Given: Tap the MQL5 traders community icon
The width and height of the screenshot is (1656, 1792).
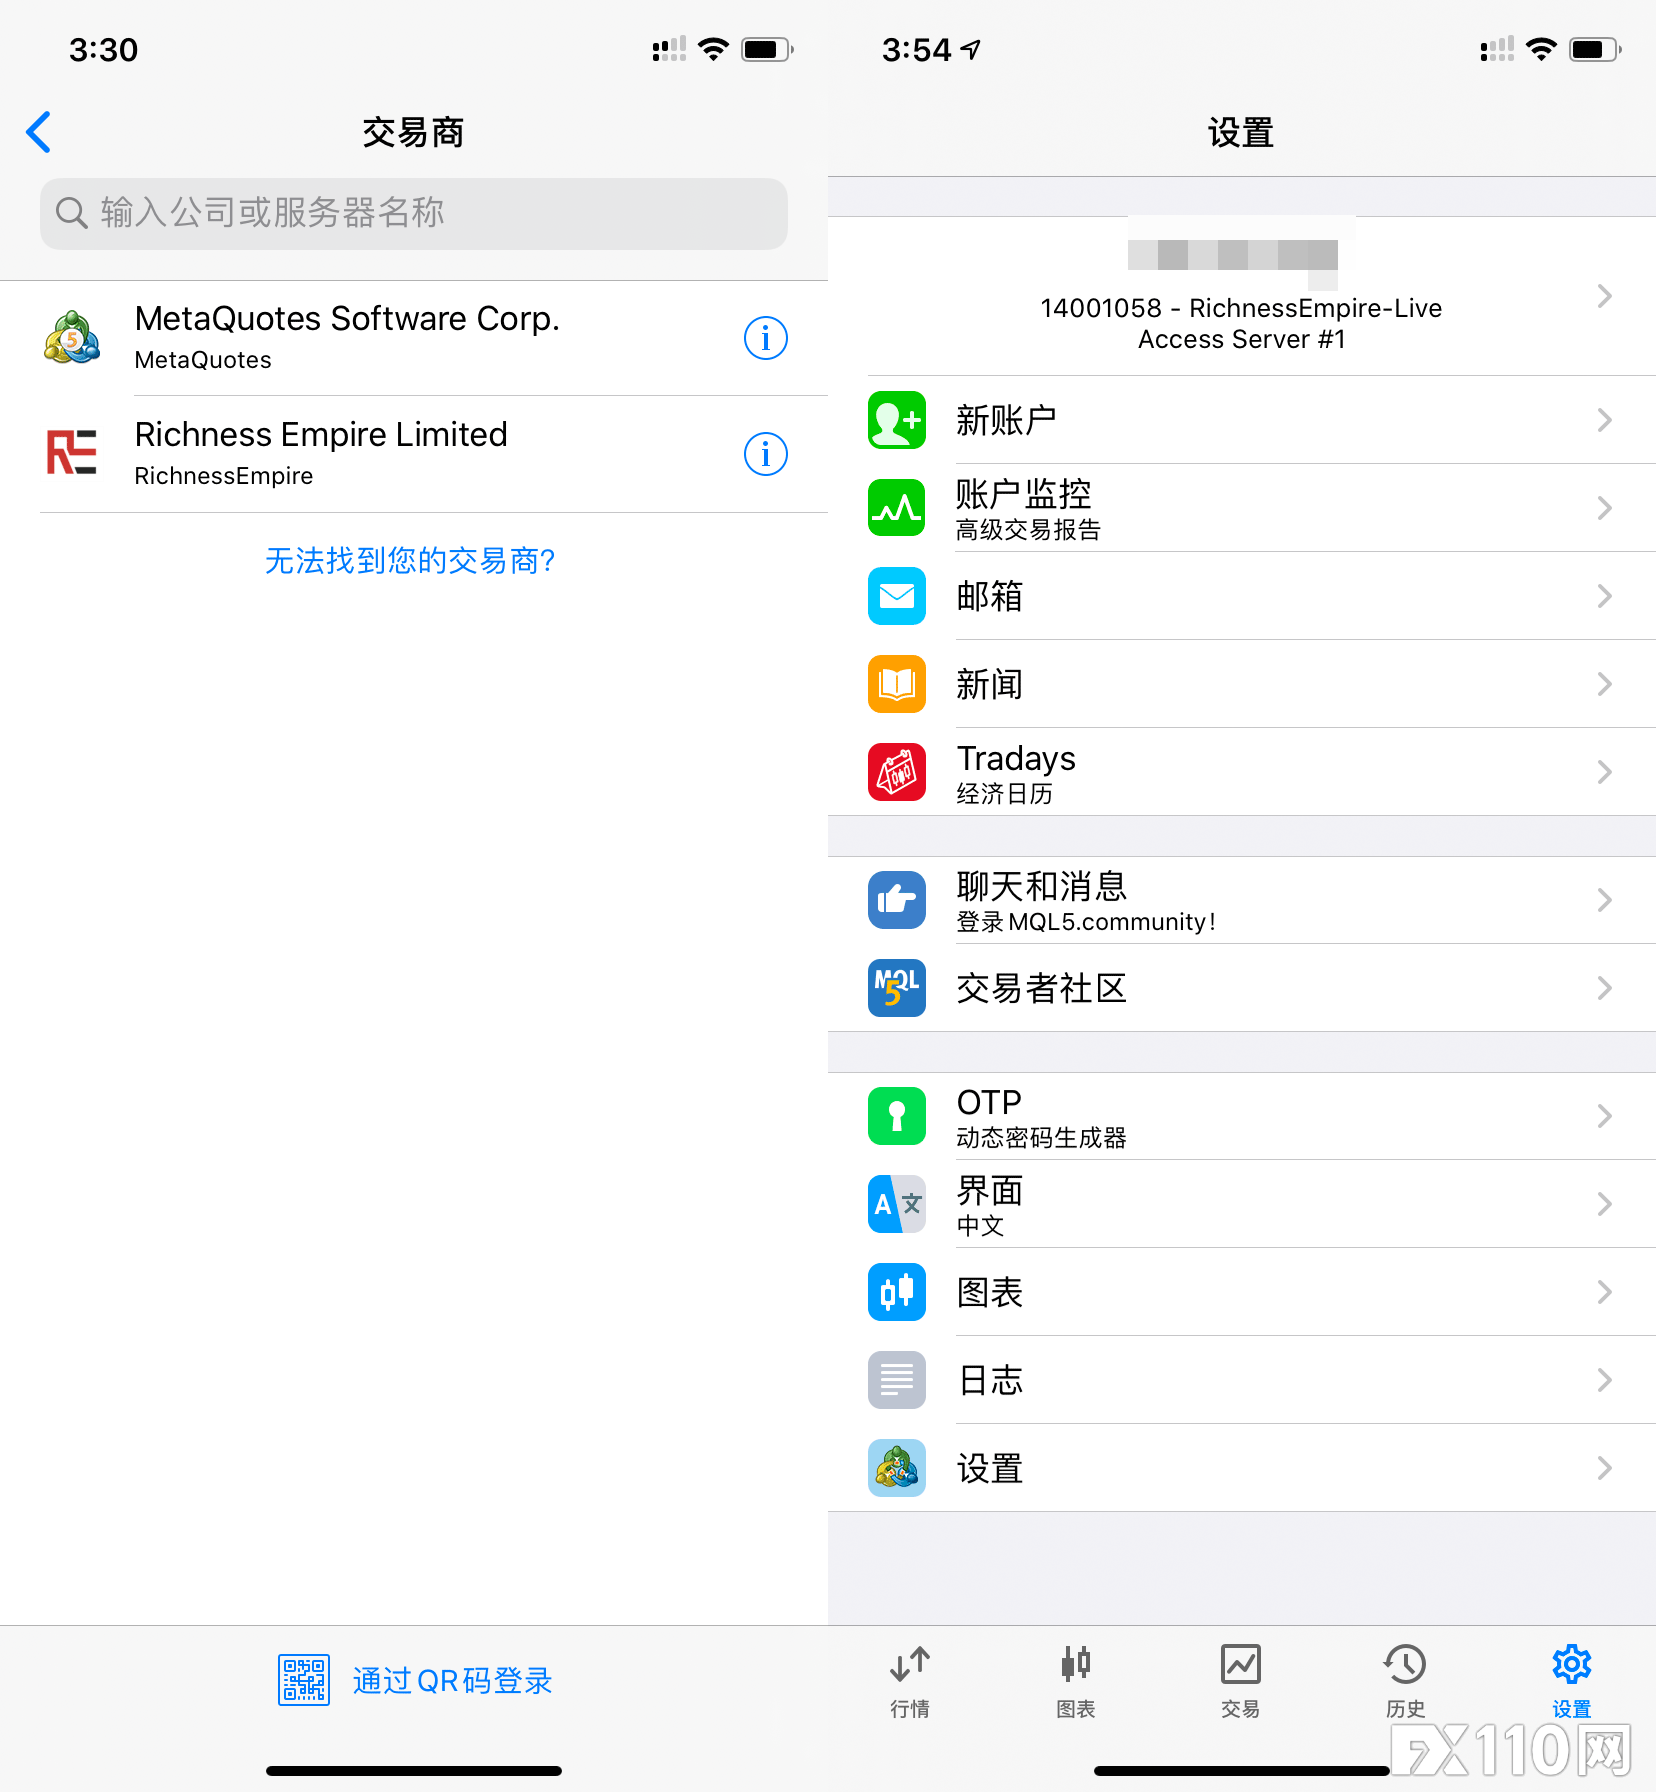Looking at the screenshot, I should tap(896, 988).
